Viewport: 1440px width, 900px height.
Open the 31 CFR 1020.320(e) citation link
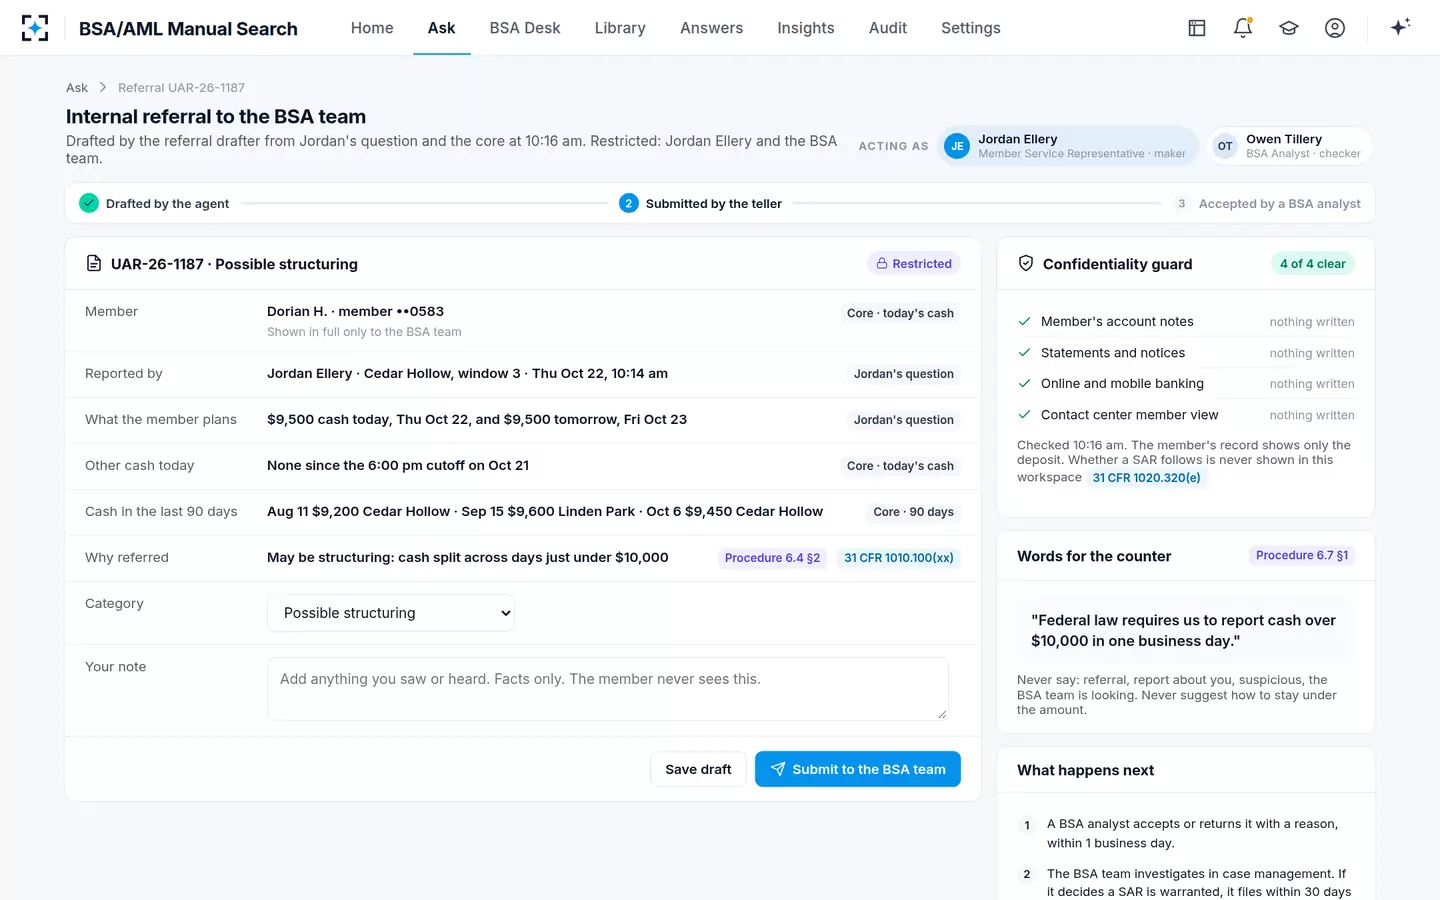[x=1146, y=478]
